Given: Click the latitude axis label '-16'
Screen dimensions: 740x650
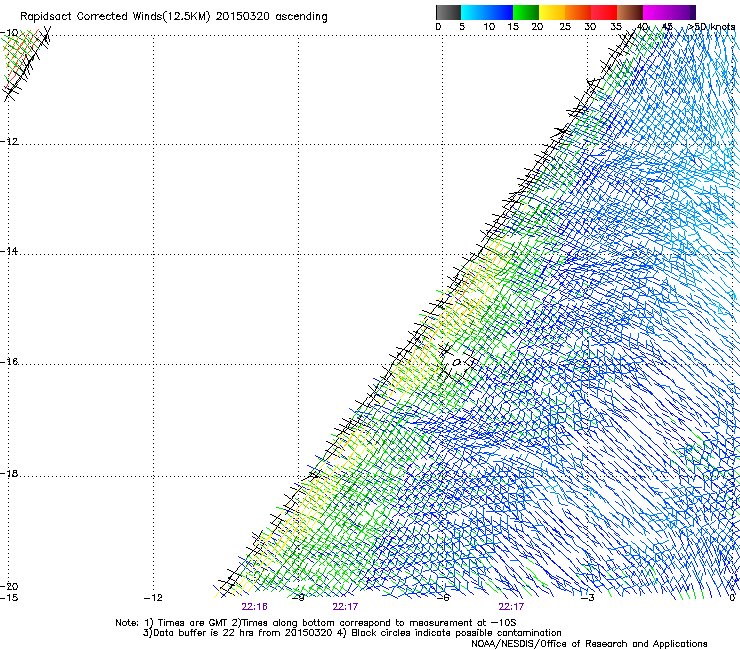Looking at the screenshot, I should 9,362.
